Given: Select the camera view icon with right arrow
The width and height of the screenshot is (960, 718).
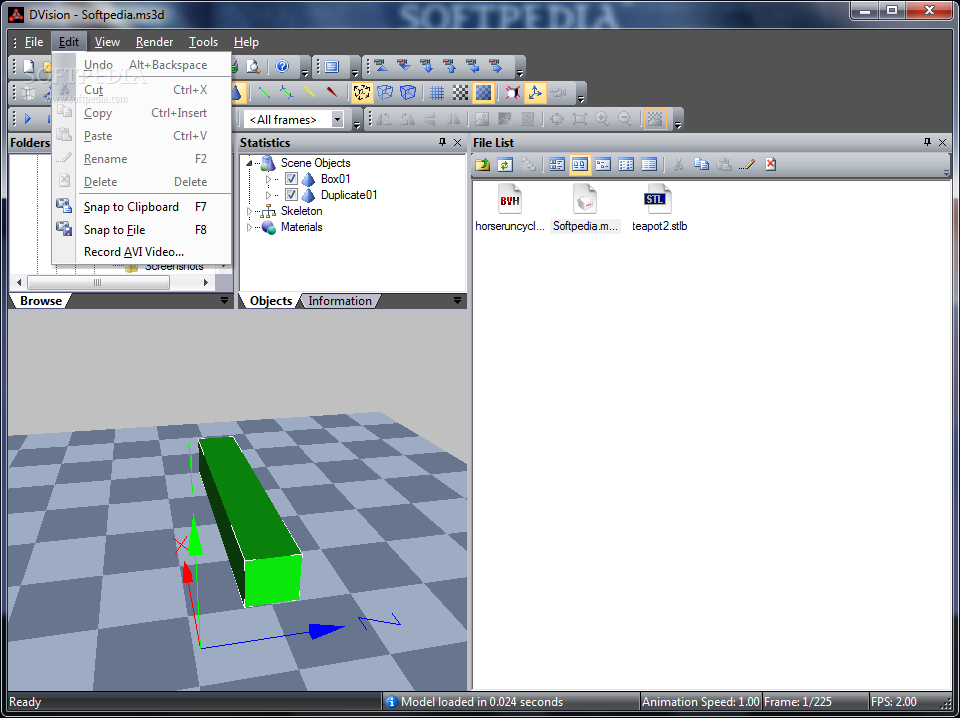Looking at the screenshot, I should point(496,65).
